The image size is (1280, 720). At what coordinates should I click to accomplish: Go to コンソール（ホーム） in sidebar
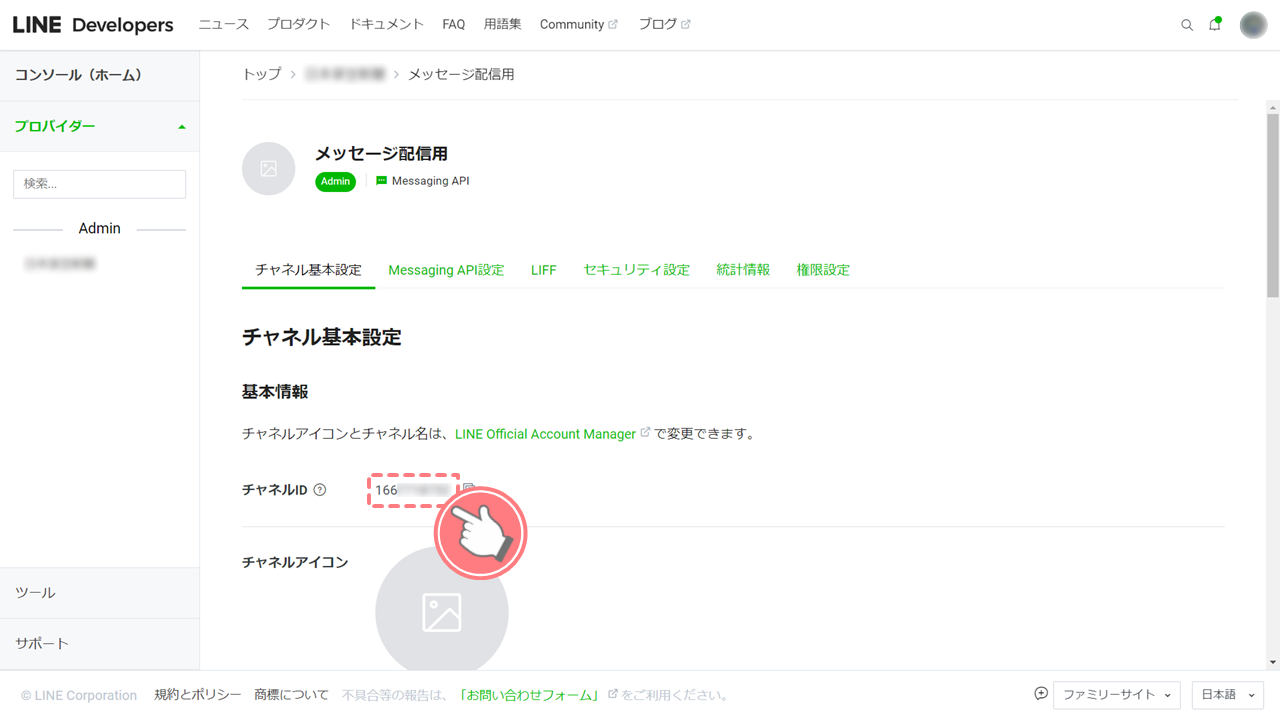pyautogui.click(x=100, y=75)
